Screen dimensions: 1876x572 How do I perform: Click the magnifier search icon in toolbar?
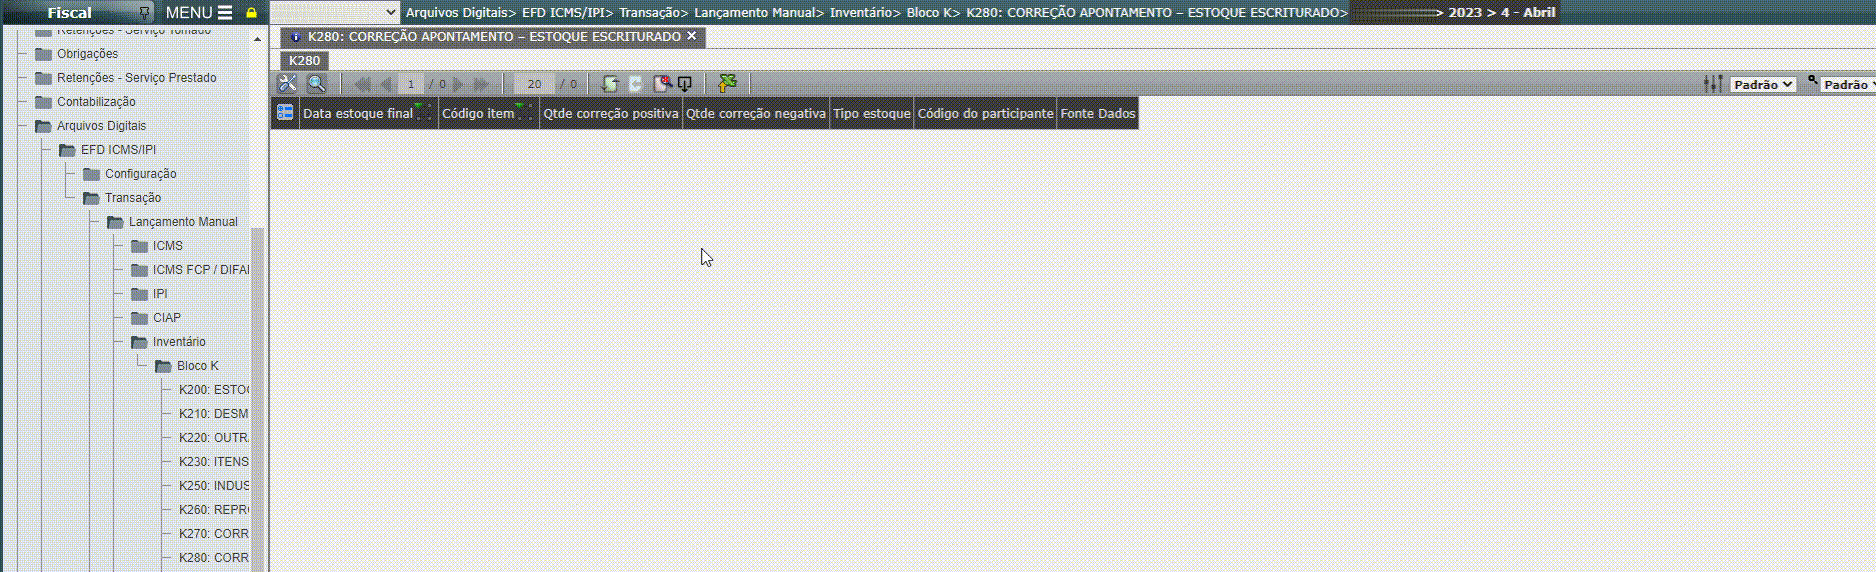tap(316, 84)
